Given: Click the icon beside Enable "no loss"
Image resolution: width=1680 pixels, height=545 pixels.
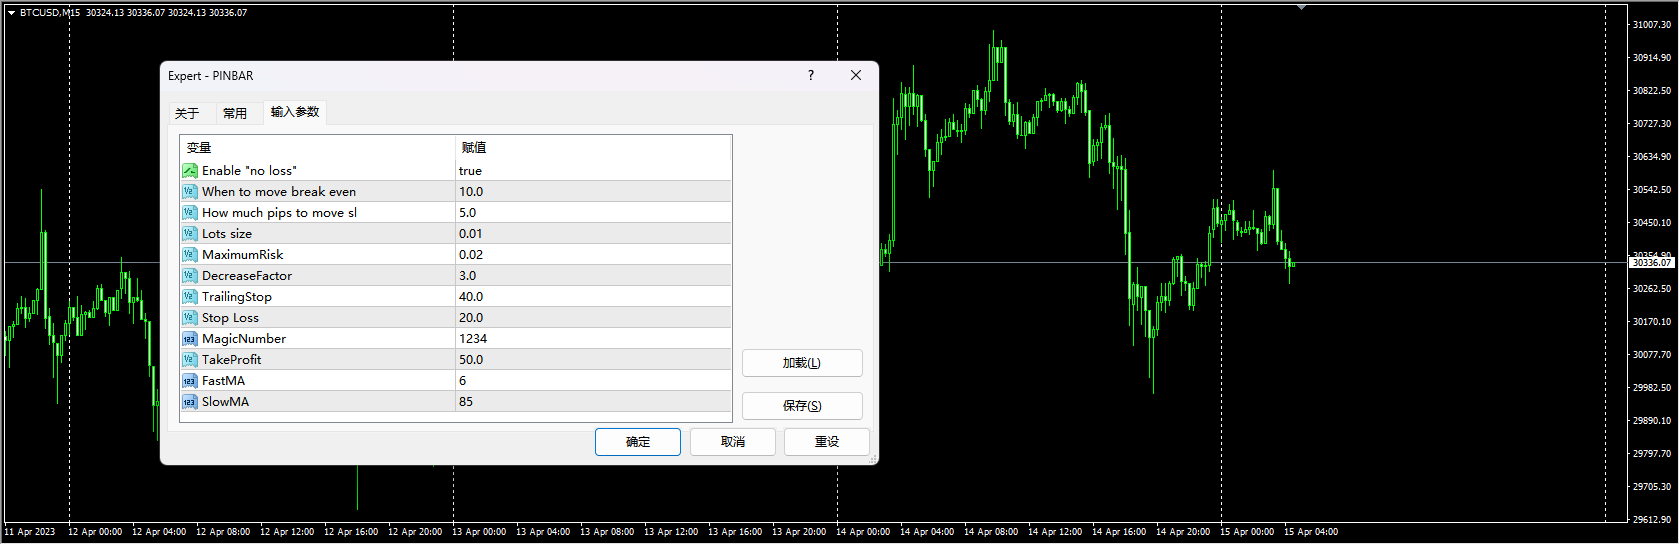Looking at the screenshot, I should pyautogui.click(x=190, y=171).
